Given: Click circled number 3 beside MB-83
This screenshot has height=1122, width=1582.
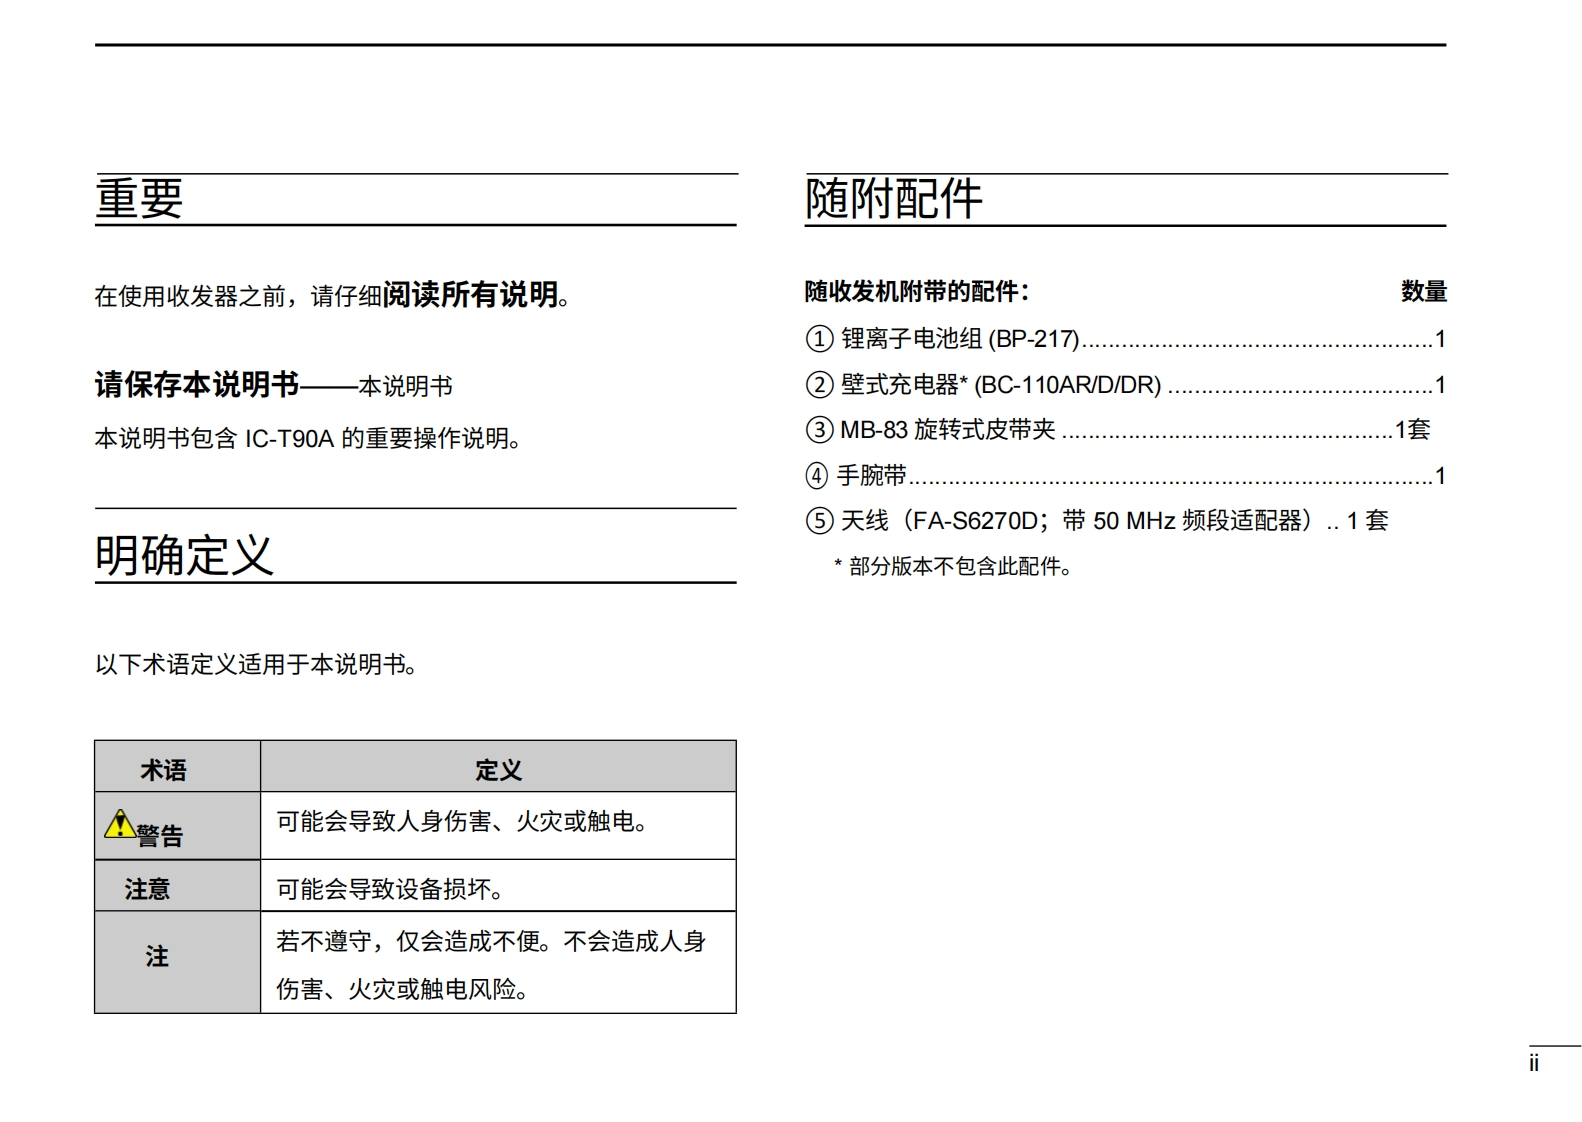Looking at the screenshot, I should 819,430.
